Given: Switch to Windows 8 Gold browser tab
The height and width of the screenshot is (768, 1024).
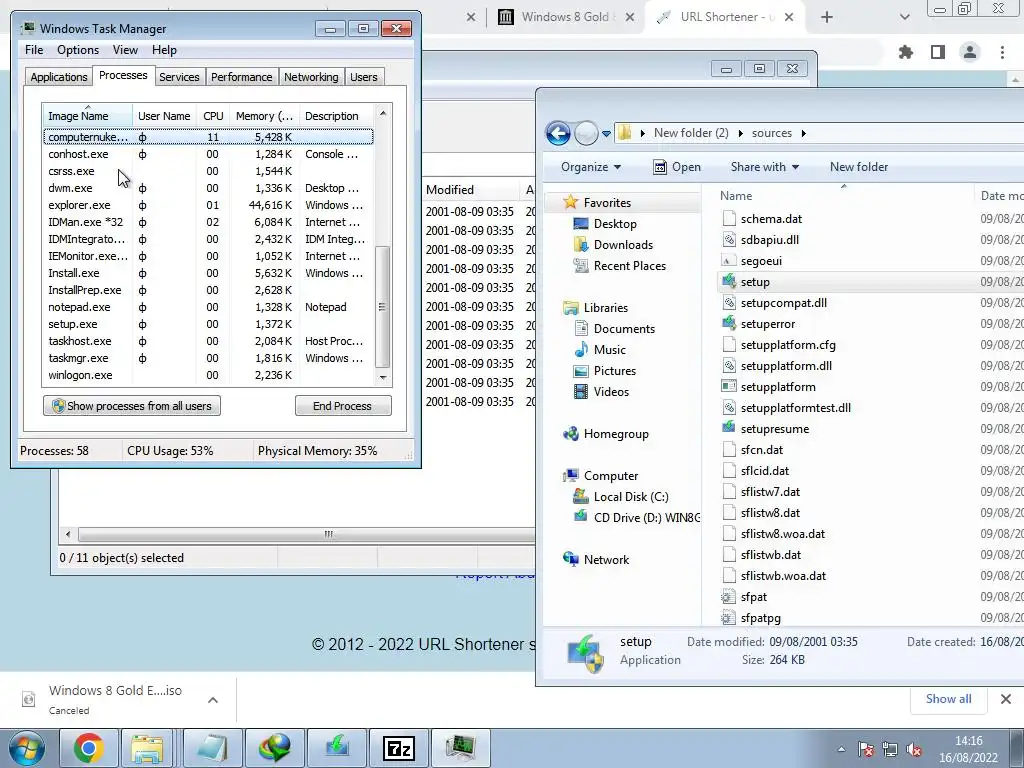Looking at the screenshot, I should [566, 17].
